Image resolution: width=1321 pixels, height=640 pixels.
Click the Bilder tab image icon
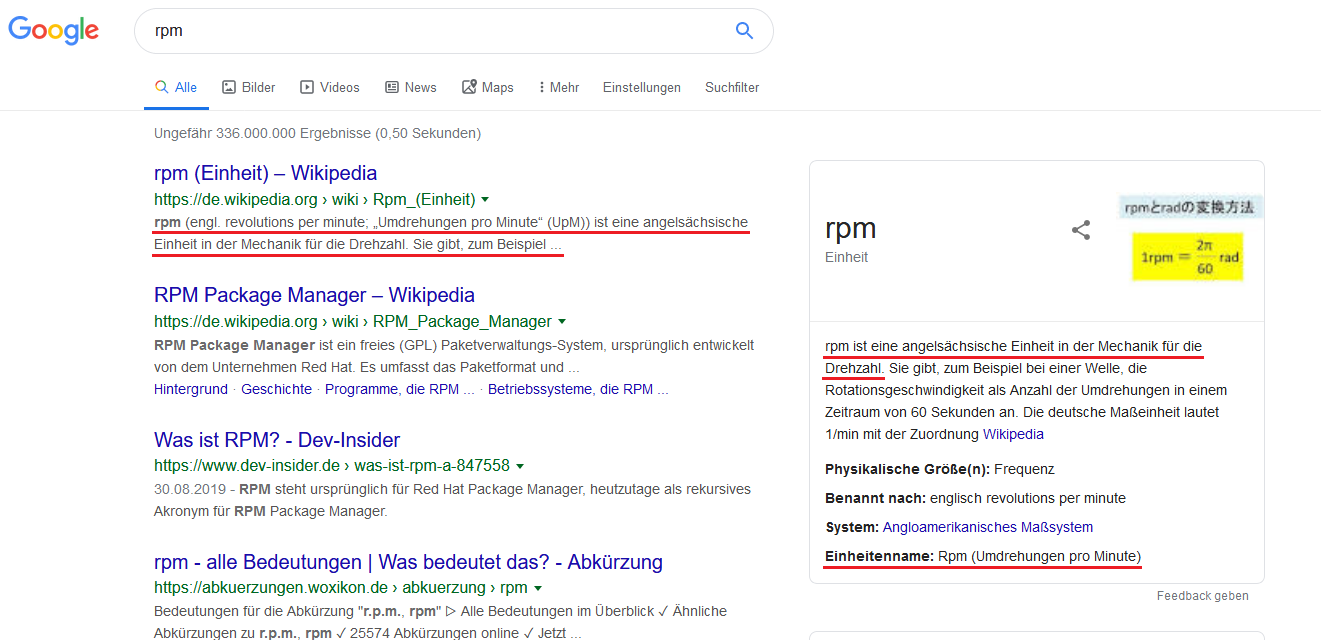pos(229,88)
